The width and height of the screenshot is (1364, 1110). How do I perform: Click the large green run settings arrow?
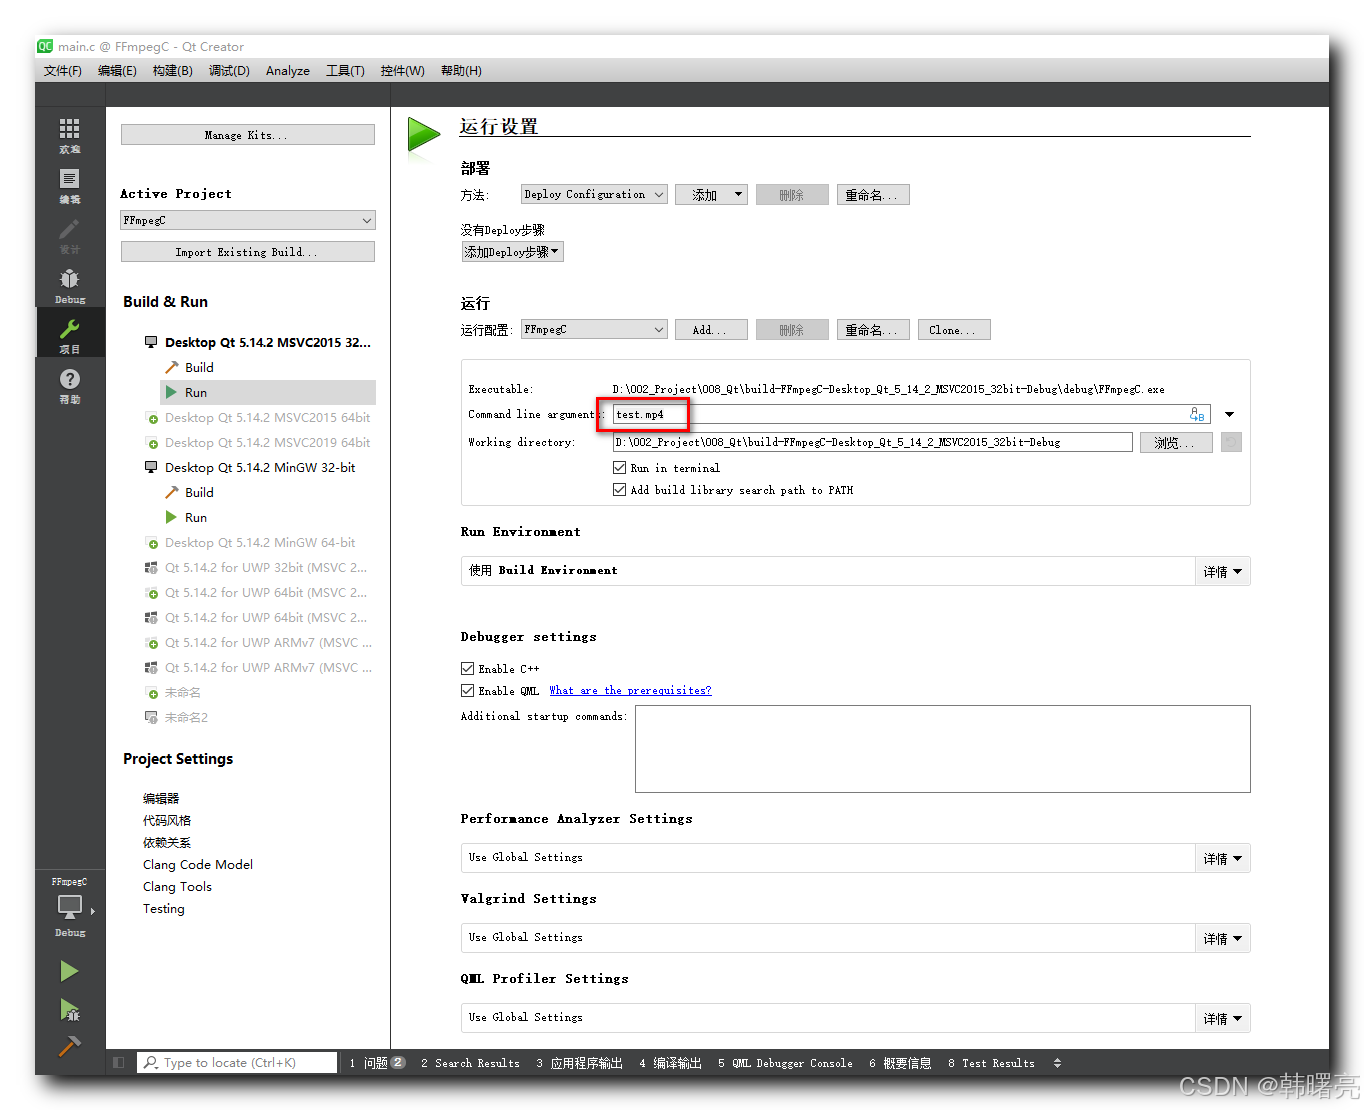pos(423,135)
